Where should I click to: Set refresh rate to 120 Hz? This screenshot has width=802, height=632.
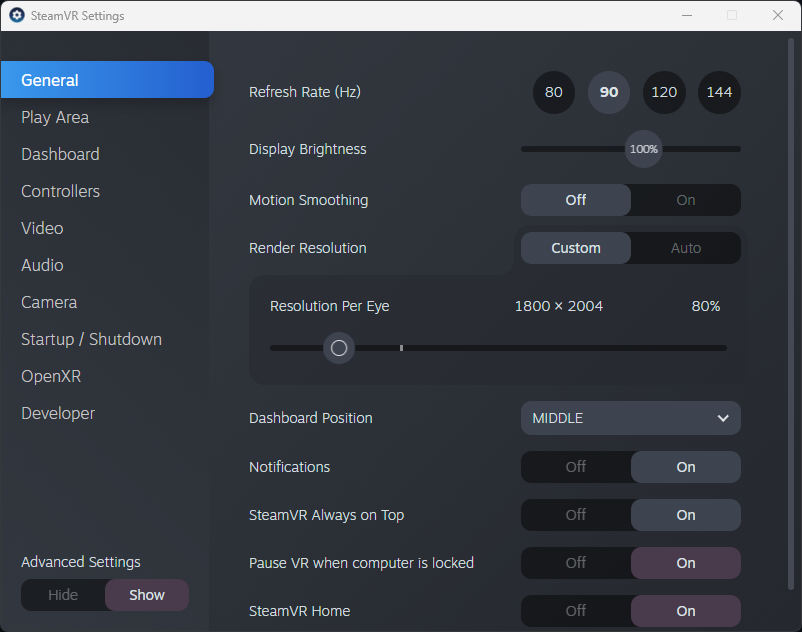(664, 92)
